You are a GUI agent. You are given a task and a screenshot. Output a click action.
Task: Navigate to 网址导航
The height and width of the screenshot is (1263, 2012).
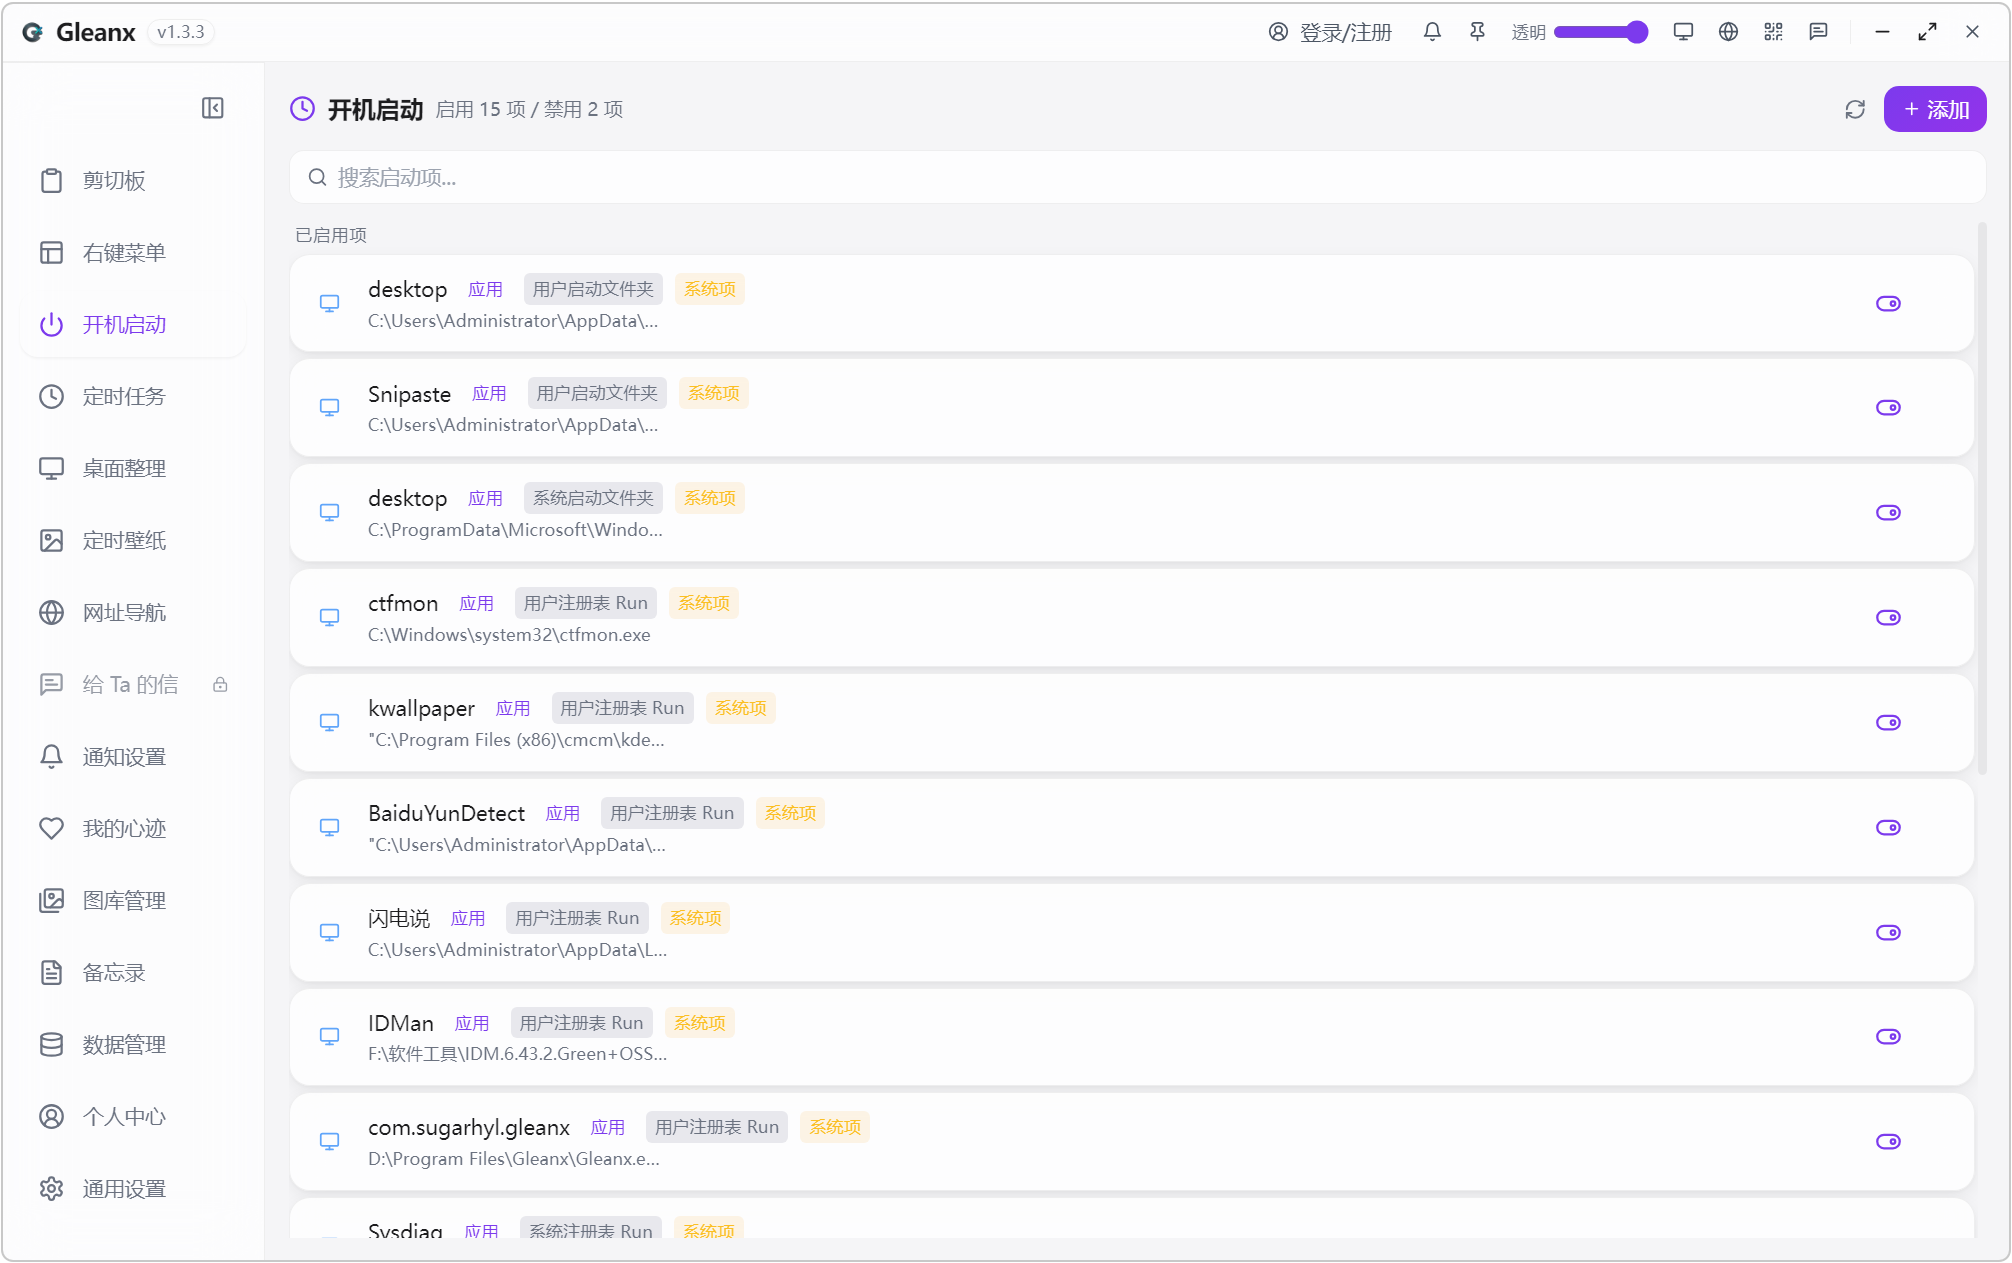tap(134, 613)
